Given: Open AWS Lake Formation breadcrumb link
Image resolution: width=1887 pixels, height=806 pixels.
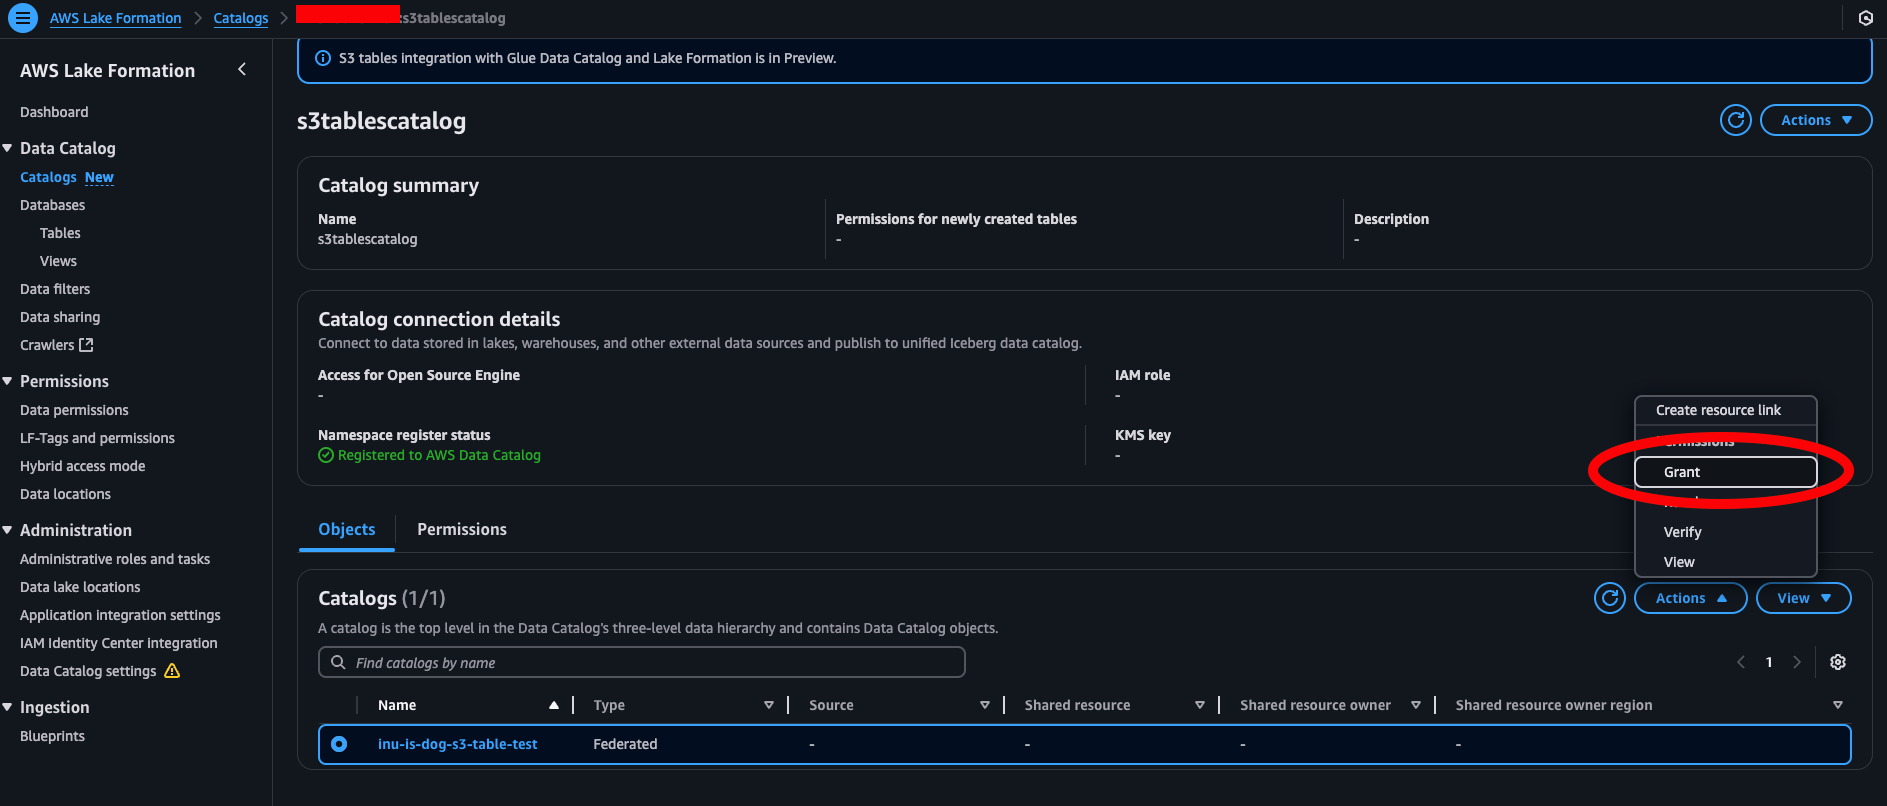Looking at the screenshot, I should click(x=116, y=18).
